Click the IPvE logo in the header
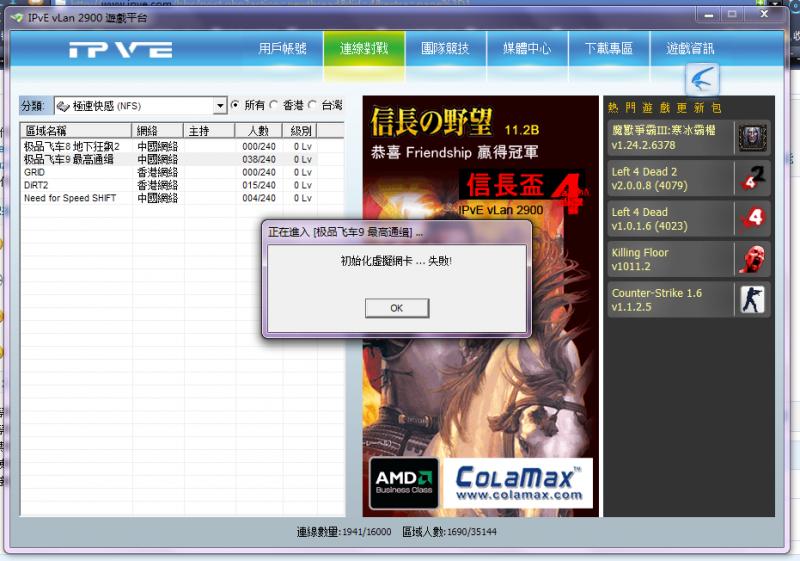The height and width of the screenshot is (561, 800). (120, 49)
